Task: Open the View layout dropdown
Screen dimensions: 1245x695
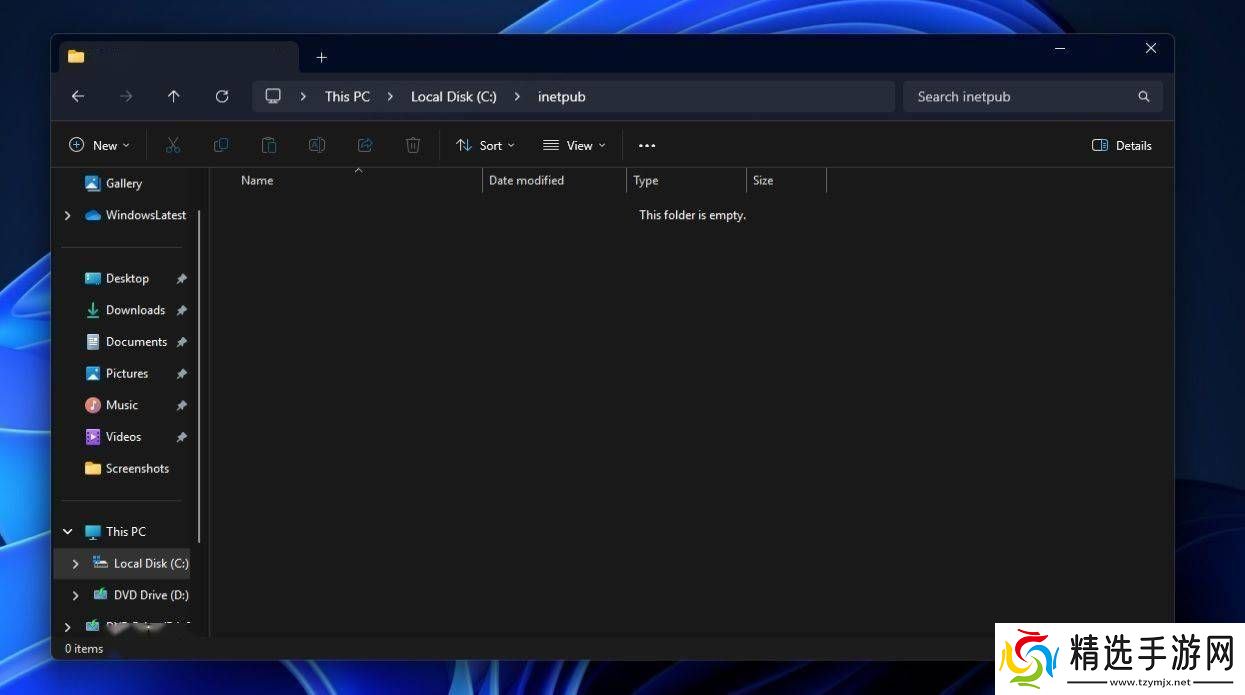Action: [575, 146]
